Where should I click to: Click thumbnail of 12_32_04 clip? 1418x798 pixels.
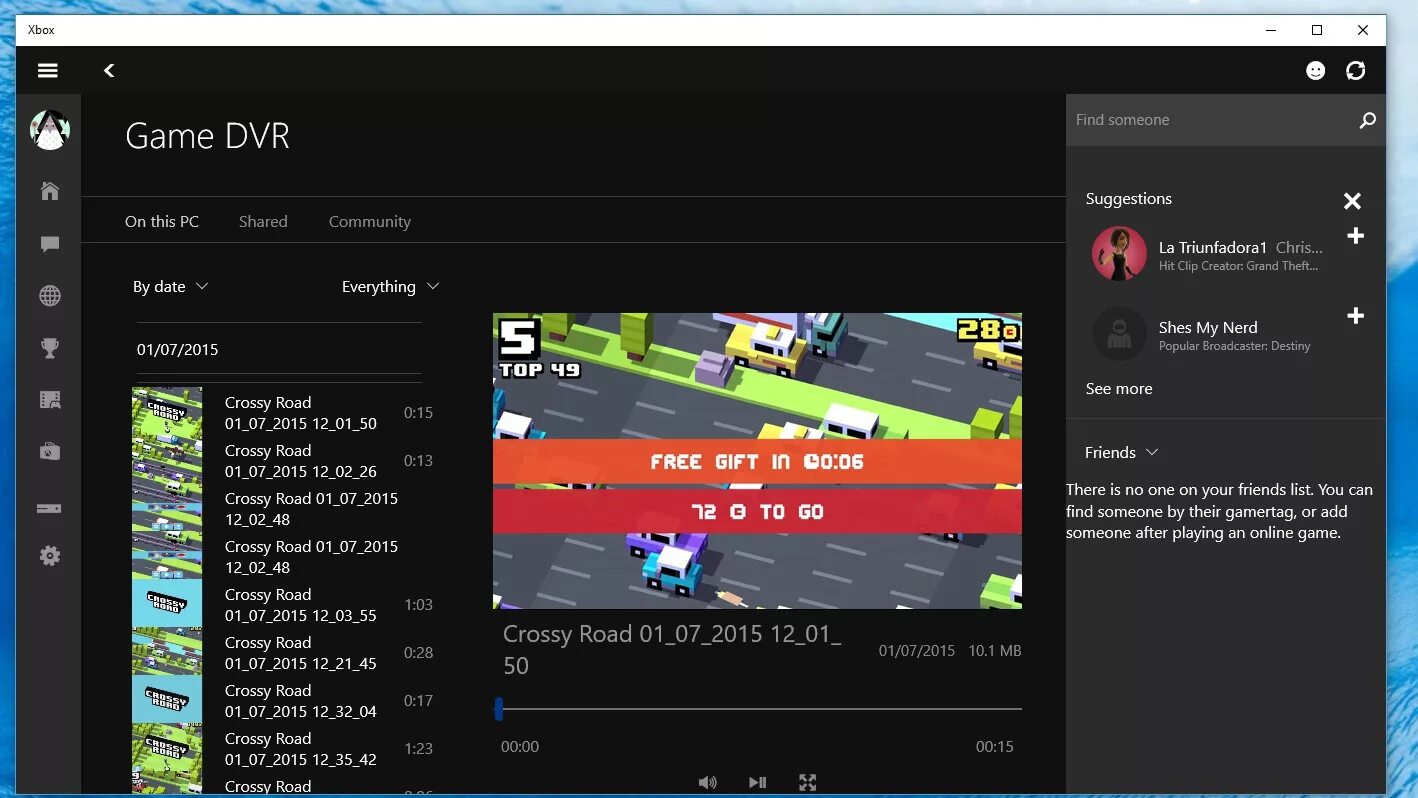click(x=167, y=699)
